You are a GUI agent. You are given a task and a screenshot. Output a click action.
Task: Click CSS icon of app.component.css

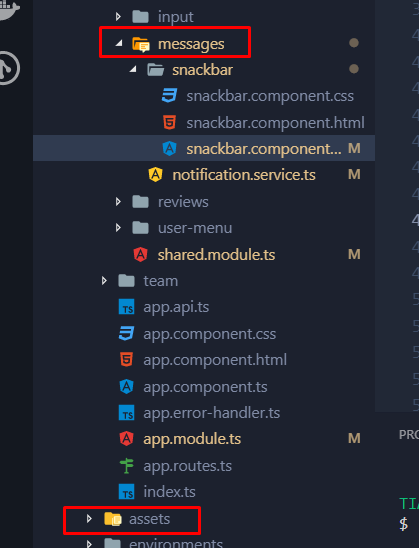[x=127, y=333]
